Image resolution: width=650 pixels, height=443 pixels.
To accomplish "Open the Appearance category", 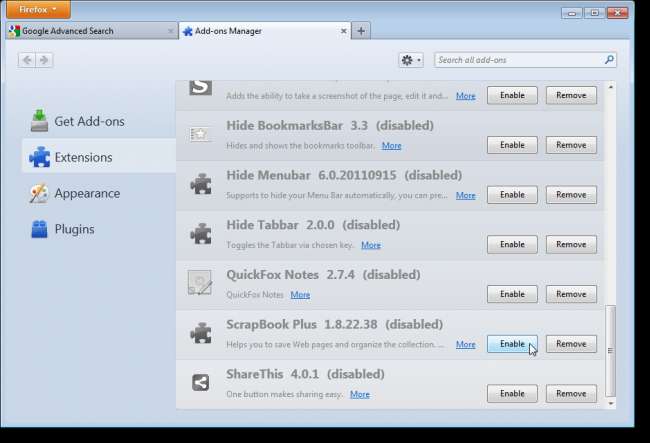I will [x=99, y=194].
